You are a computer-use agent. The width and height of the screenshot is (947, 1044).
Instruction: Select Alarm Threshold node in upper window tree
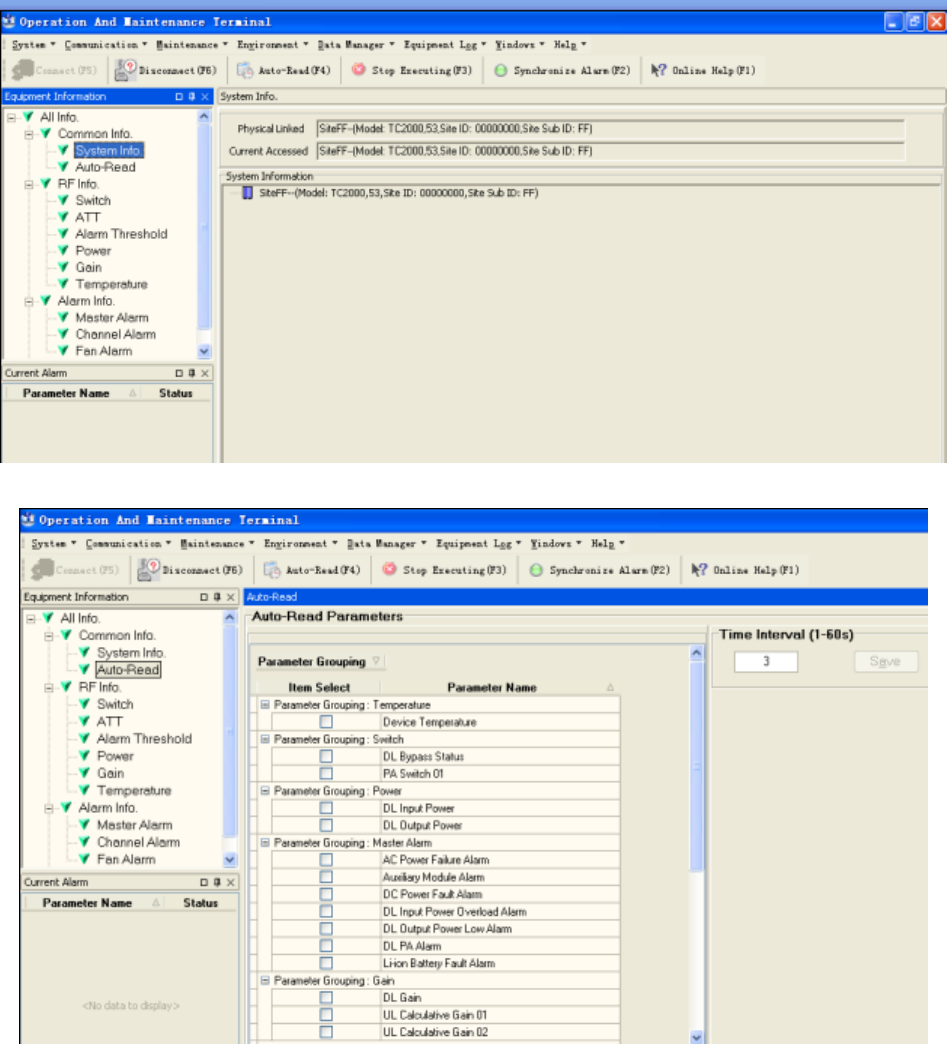point(121,234)
